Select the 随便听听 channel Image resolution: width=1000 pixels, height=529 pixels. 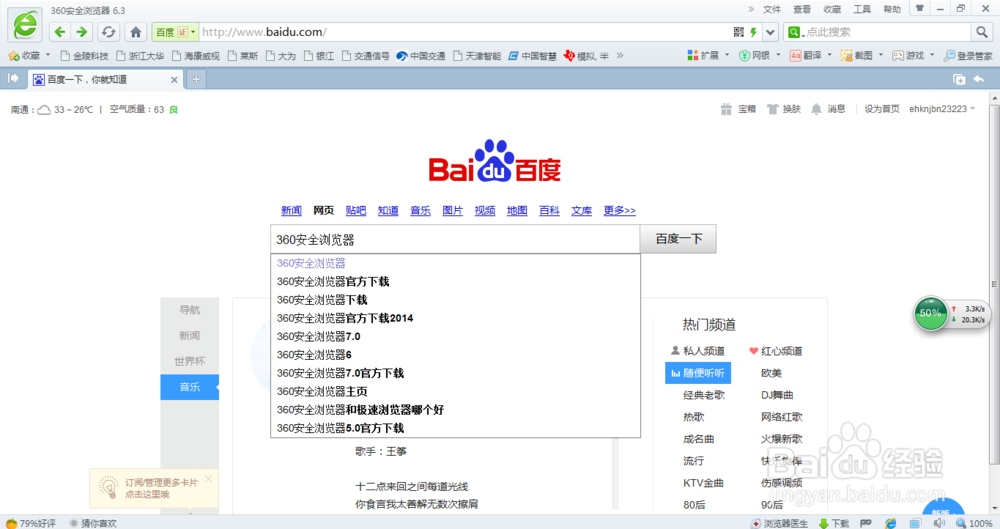coord(698,373)
